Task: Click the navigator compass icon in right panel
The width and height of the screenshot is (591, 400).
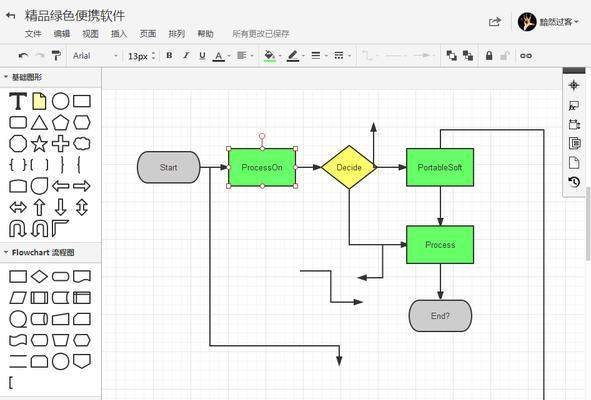Action: (x=574, y=86)
